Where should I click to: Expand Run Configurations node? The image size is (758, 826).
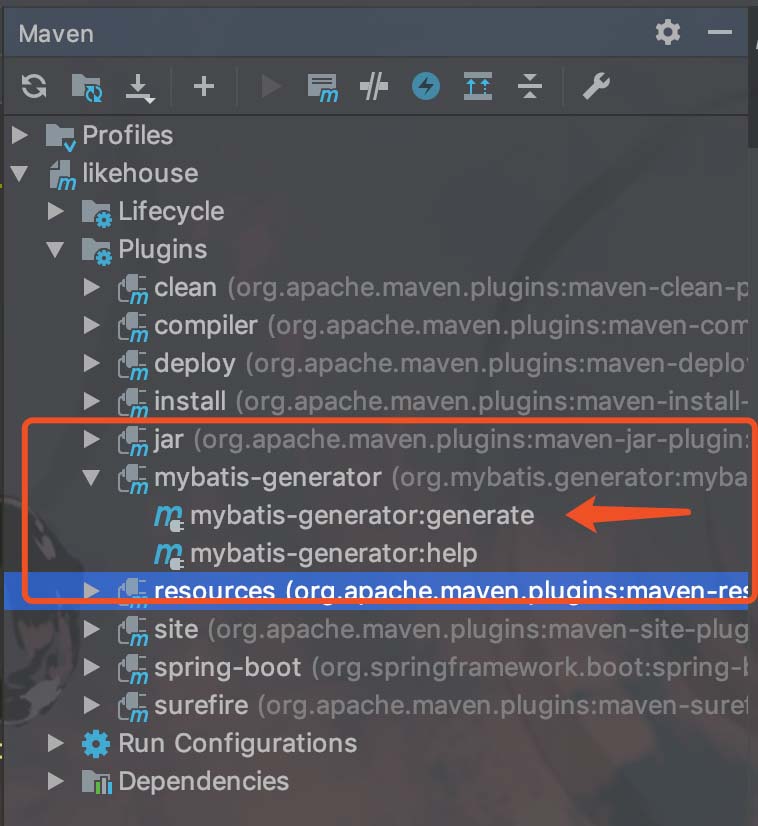point(56,743)
